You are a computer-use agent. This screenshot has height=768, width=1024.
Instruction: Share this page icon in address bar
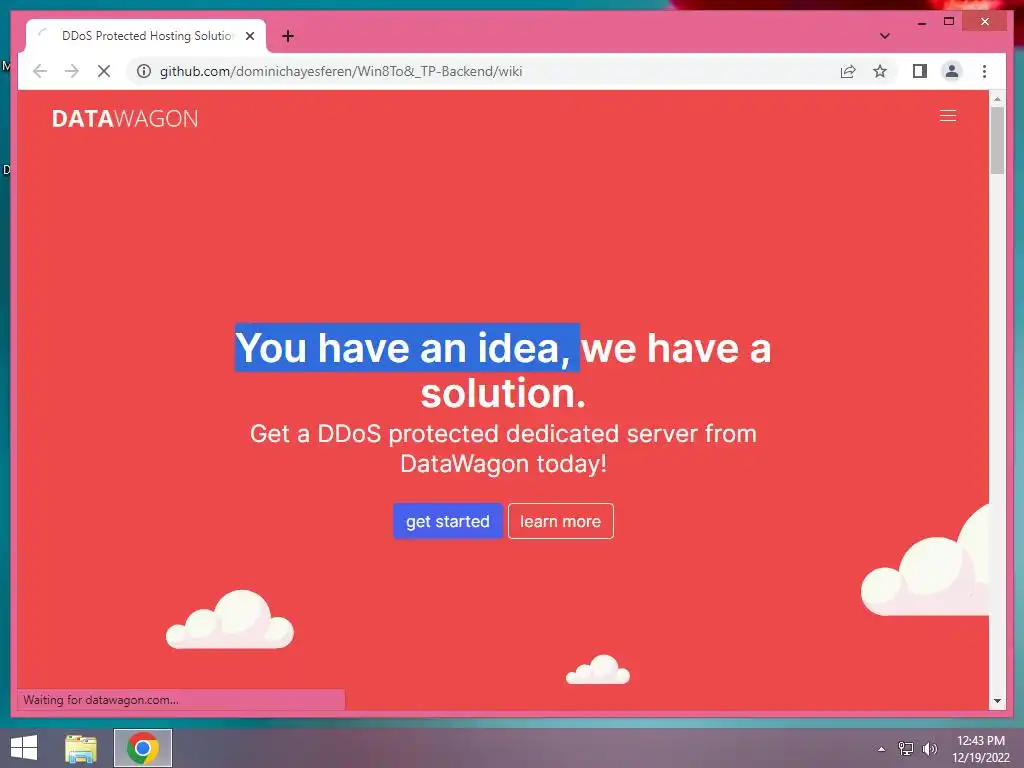pyautogui.click(x=848, y=71)
